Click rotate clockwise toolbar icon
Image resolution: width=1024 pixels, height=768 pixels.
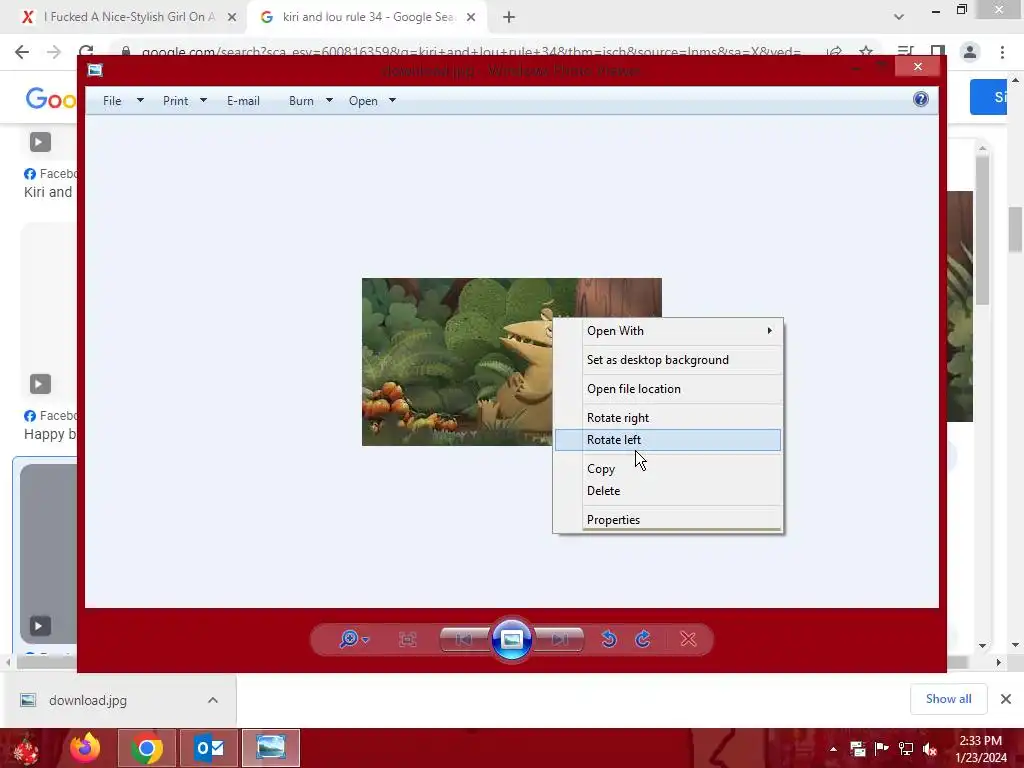[x=643, y=639]
